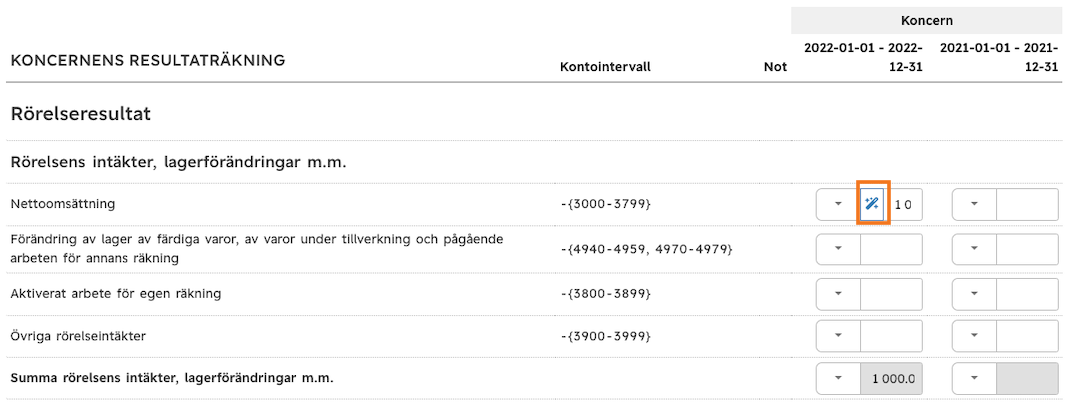Open Aktiverat arbete 2022 dropdown arrow
This screenshot has width=1072, height=409.
tap(838, 294)
